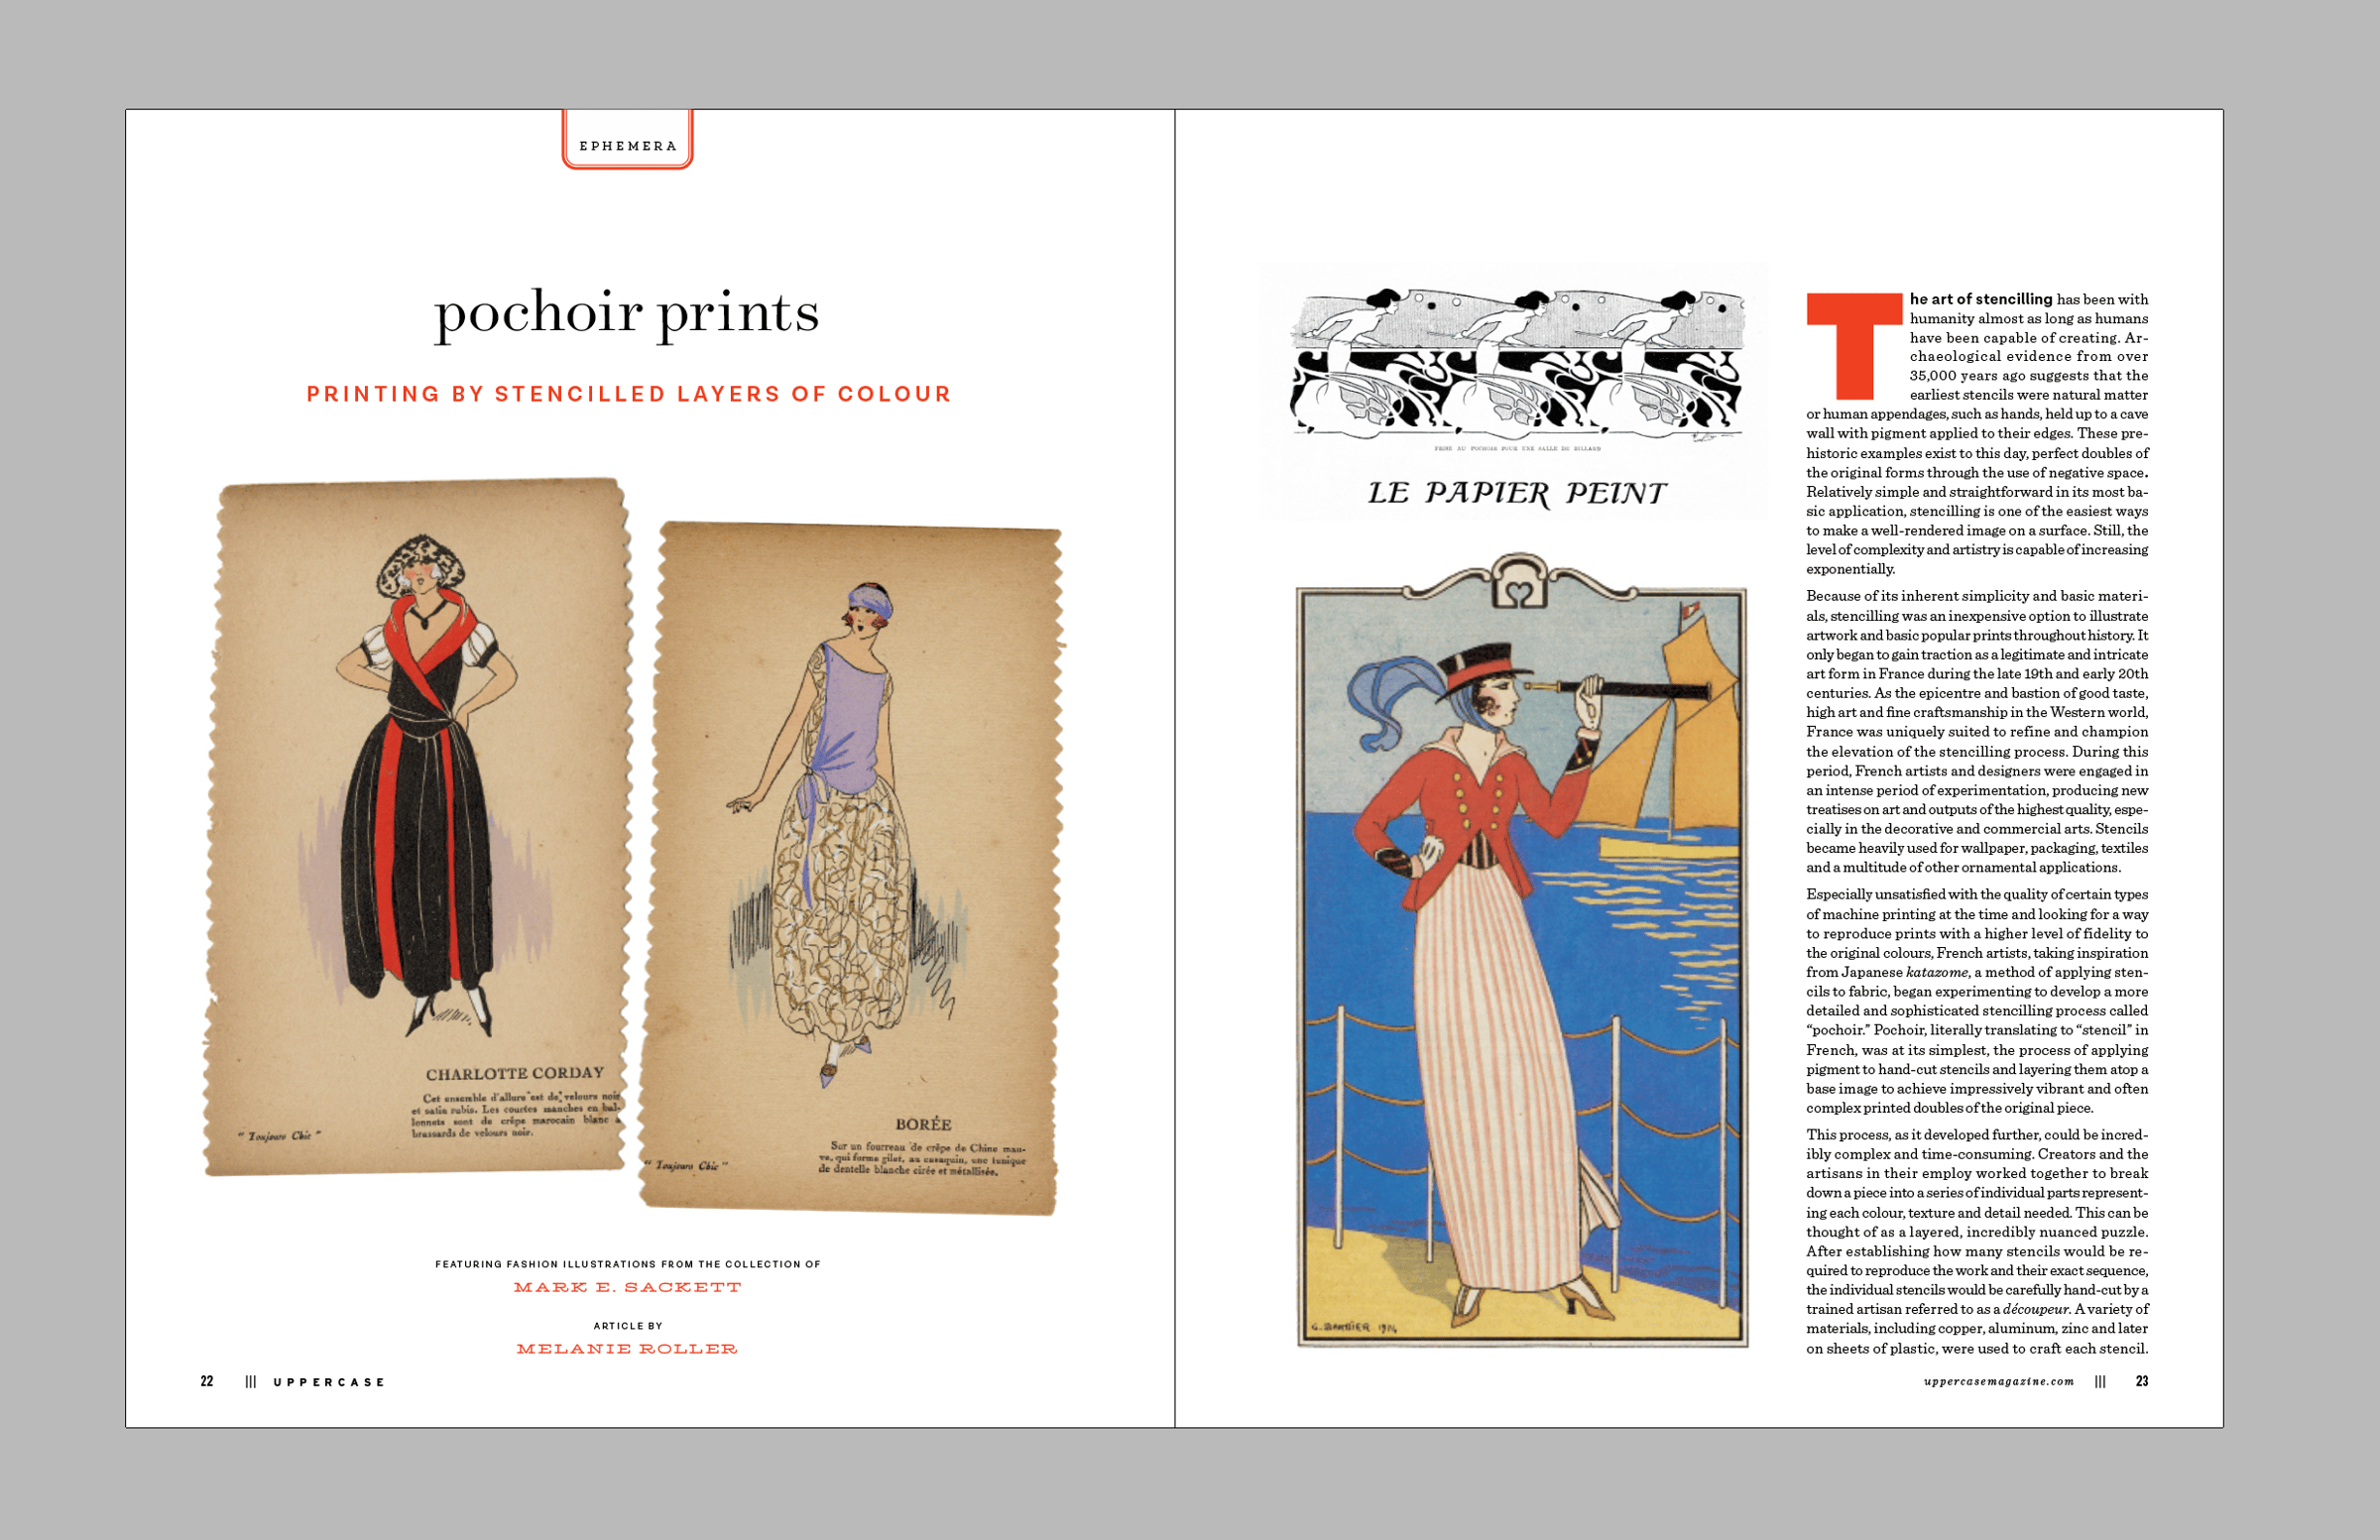Screen dimensions: 2380x1540
Task: Click the EPHEMERA section tab label
Action: coord(628,146)
